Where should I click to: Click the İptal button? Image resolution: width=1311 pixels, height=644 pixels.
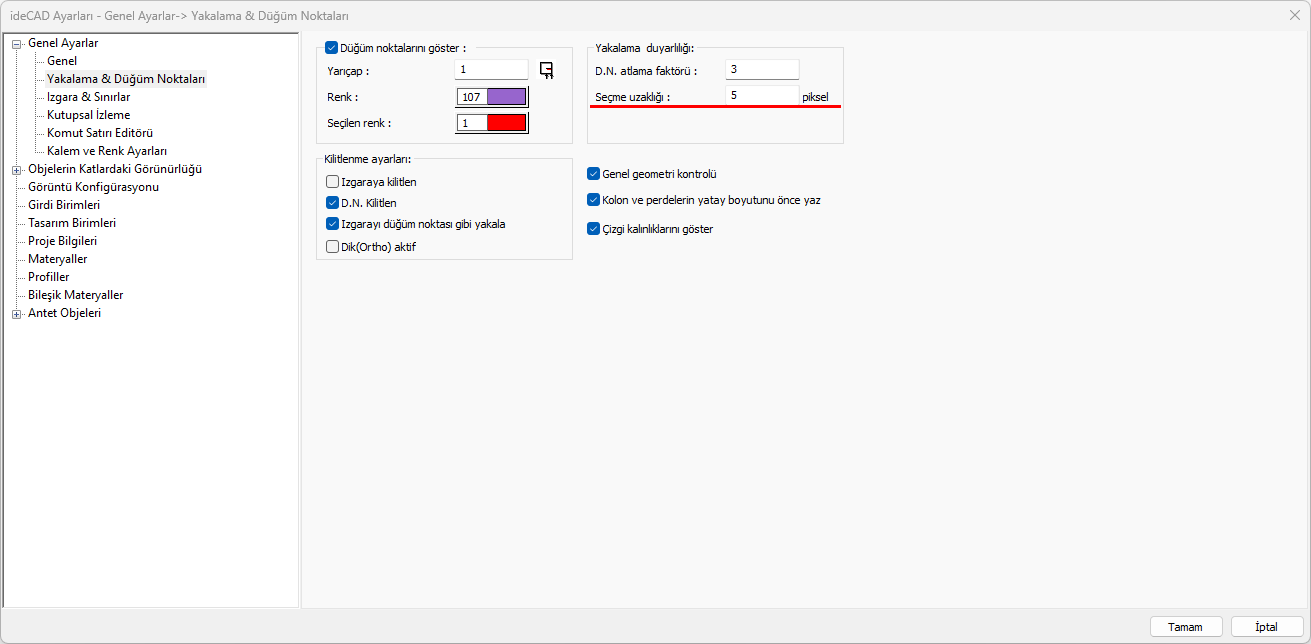(1267, 627)
